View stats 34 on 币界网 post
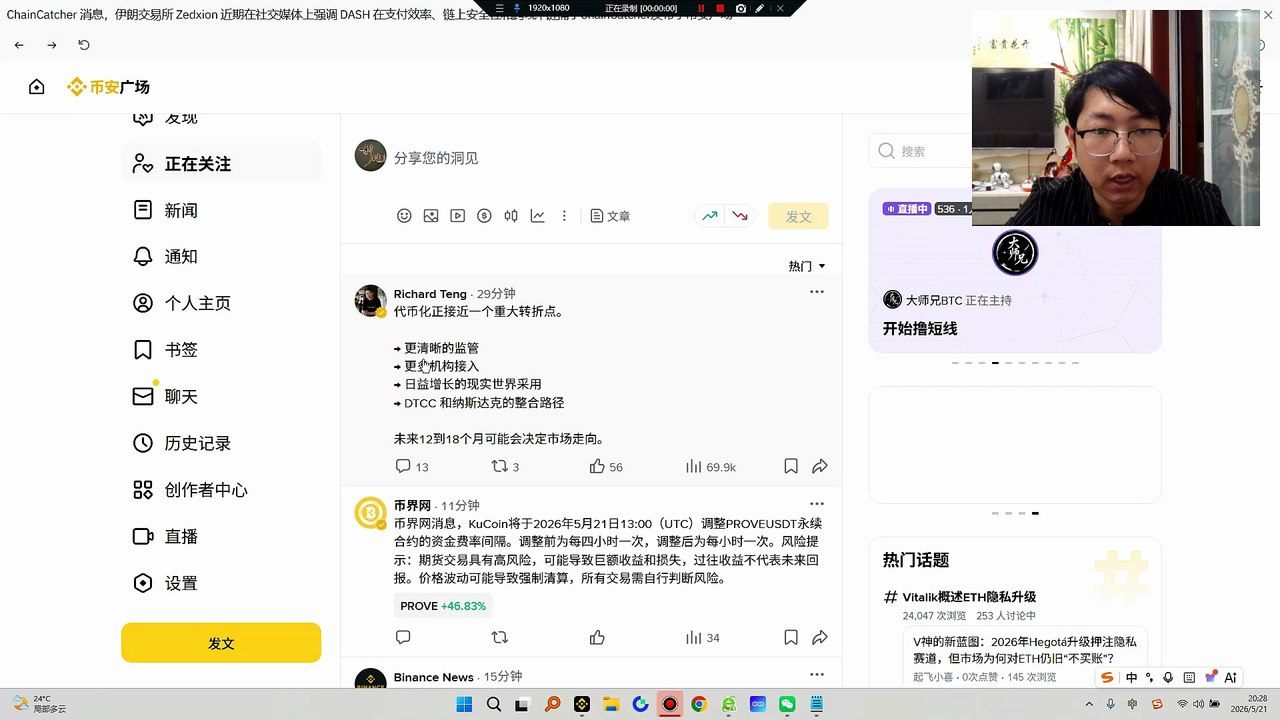 click(703, 637)
